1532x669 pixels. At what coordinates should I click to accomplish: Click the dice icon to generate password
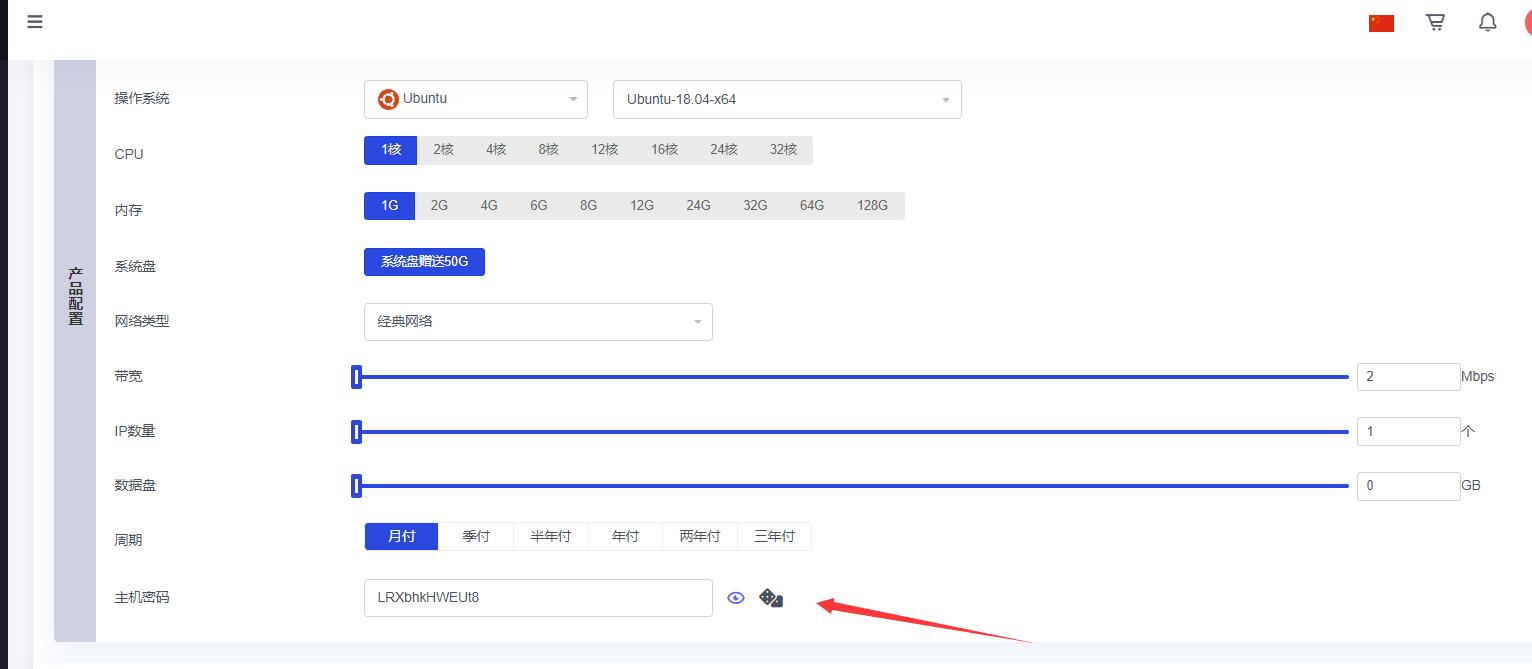tap(771, 598)
